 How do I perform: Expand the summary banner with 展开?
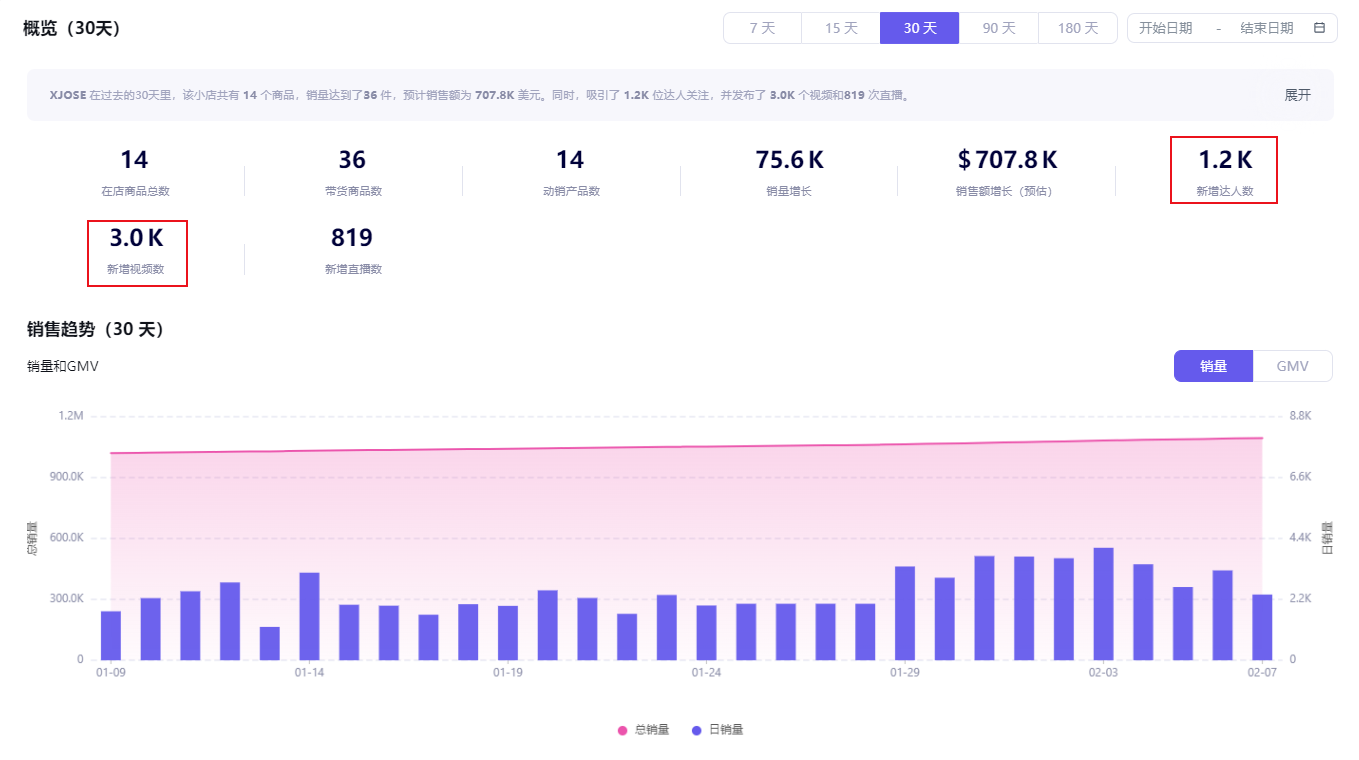tap(1297, 95)
